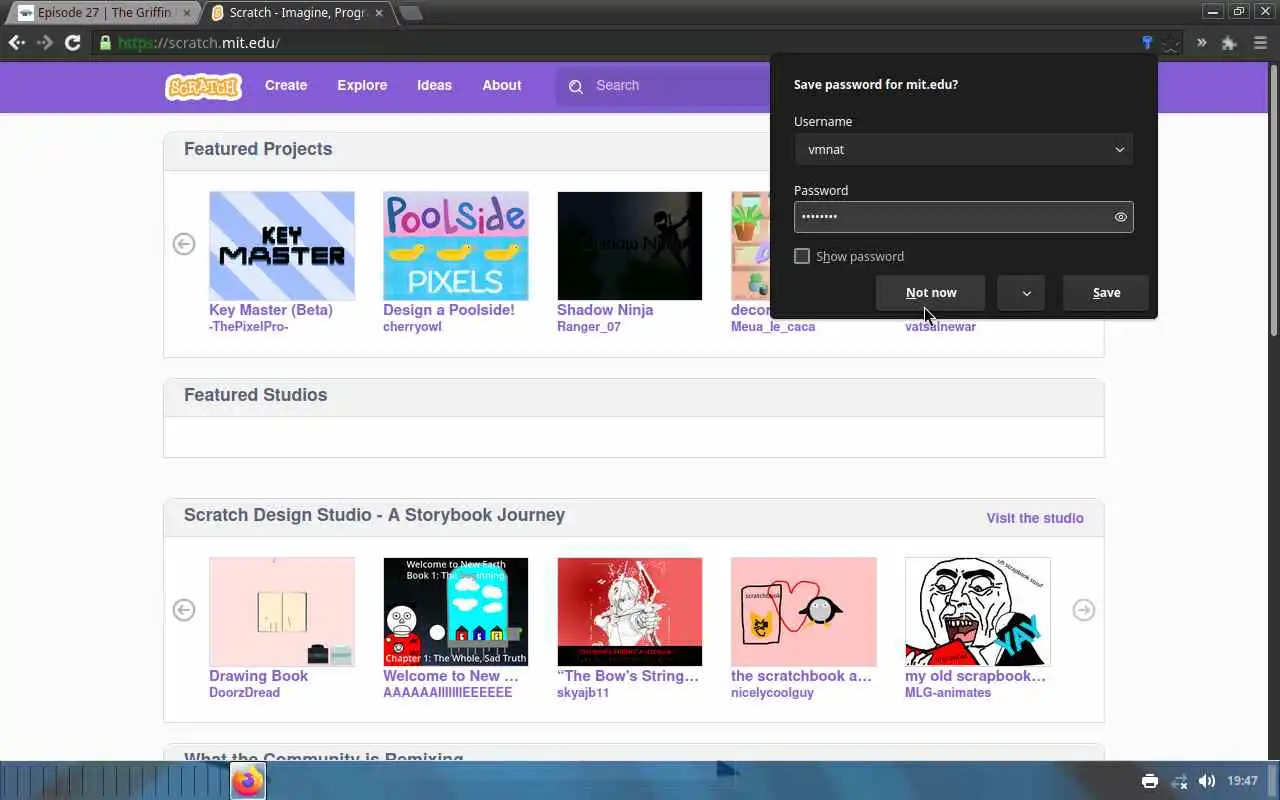Open the toolbar overflow chevrons

tap(1201, 43)
